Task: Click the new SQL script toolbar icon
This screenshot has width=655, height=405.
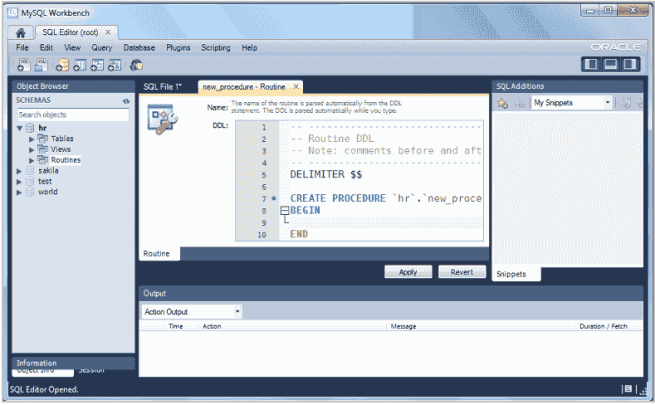Action: tap(23, 65)
